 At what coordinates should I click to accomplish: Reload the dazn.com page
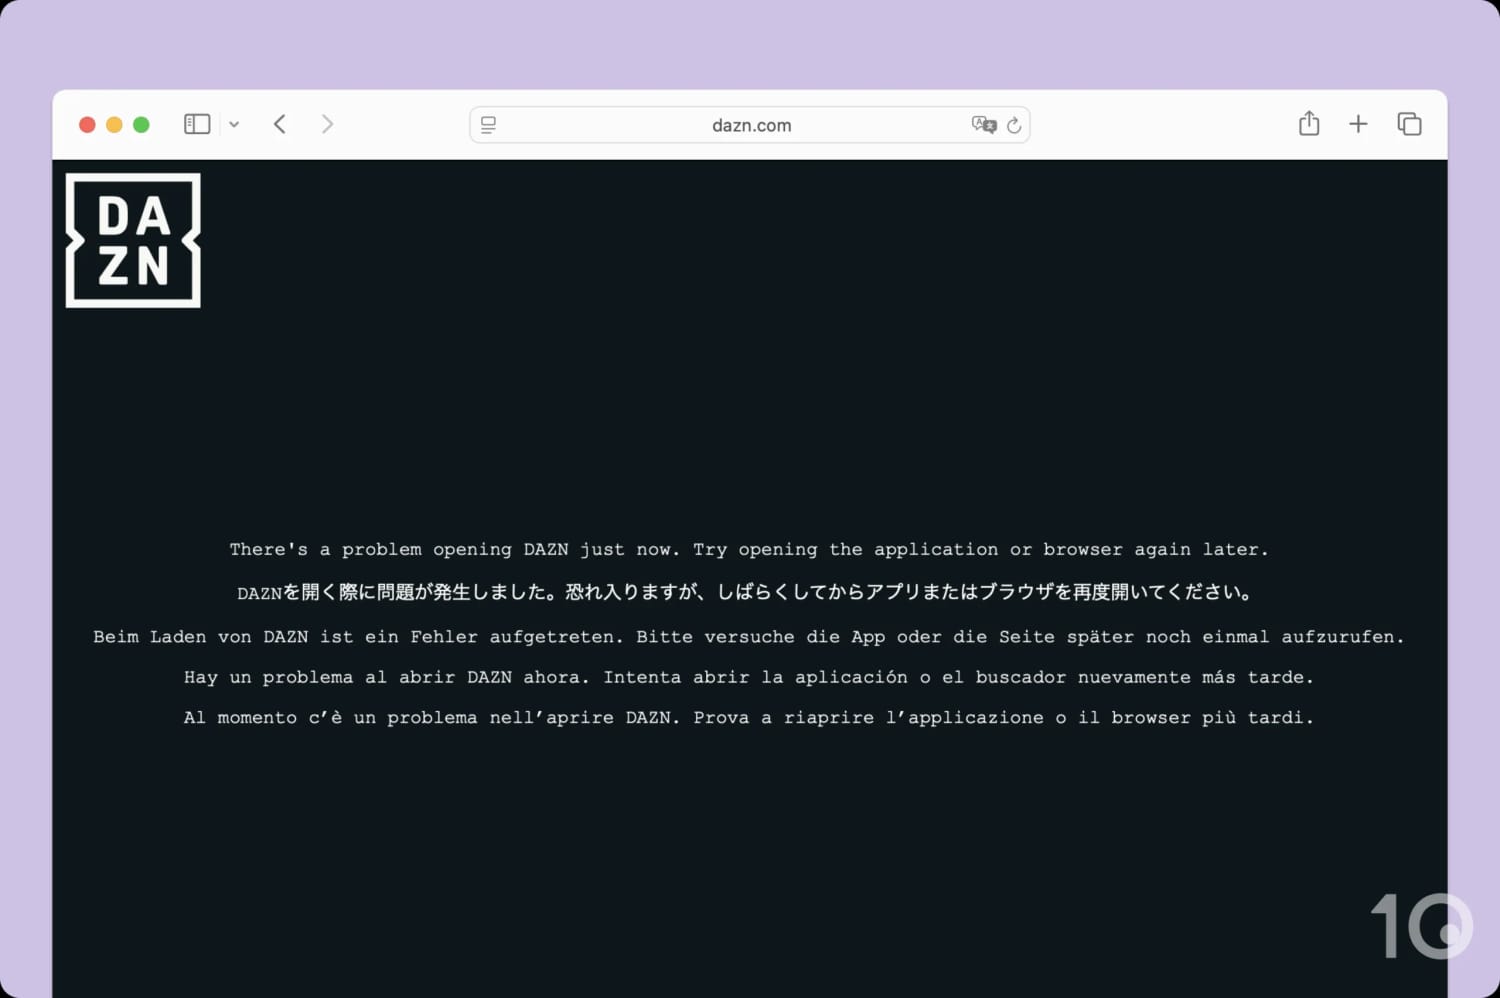pos(1014,124)
